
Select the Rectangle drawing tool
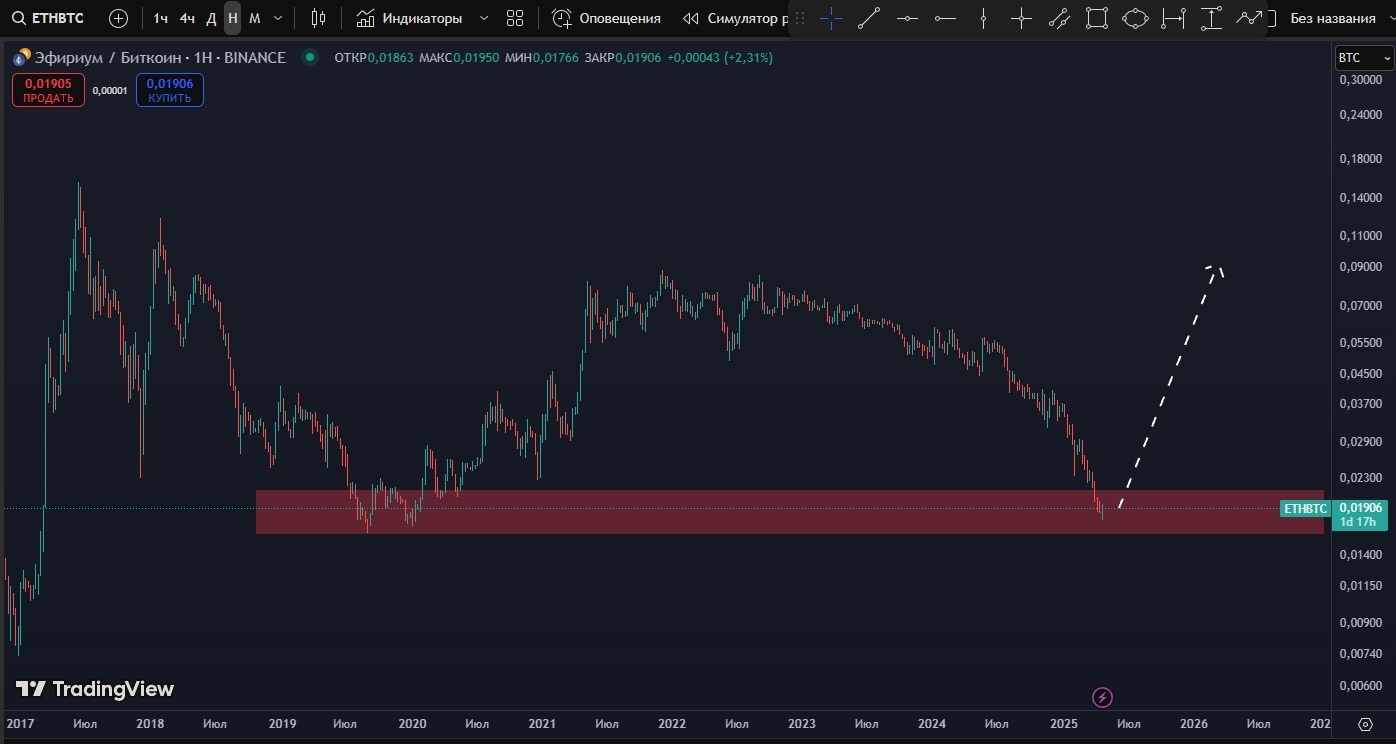(1097, 17)
